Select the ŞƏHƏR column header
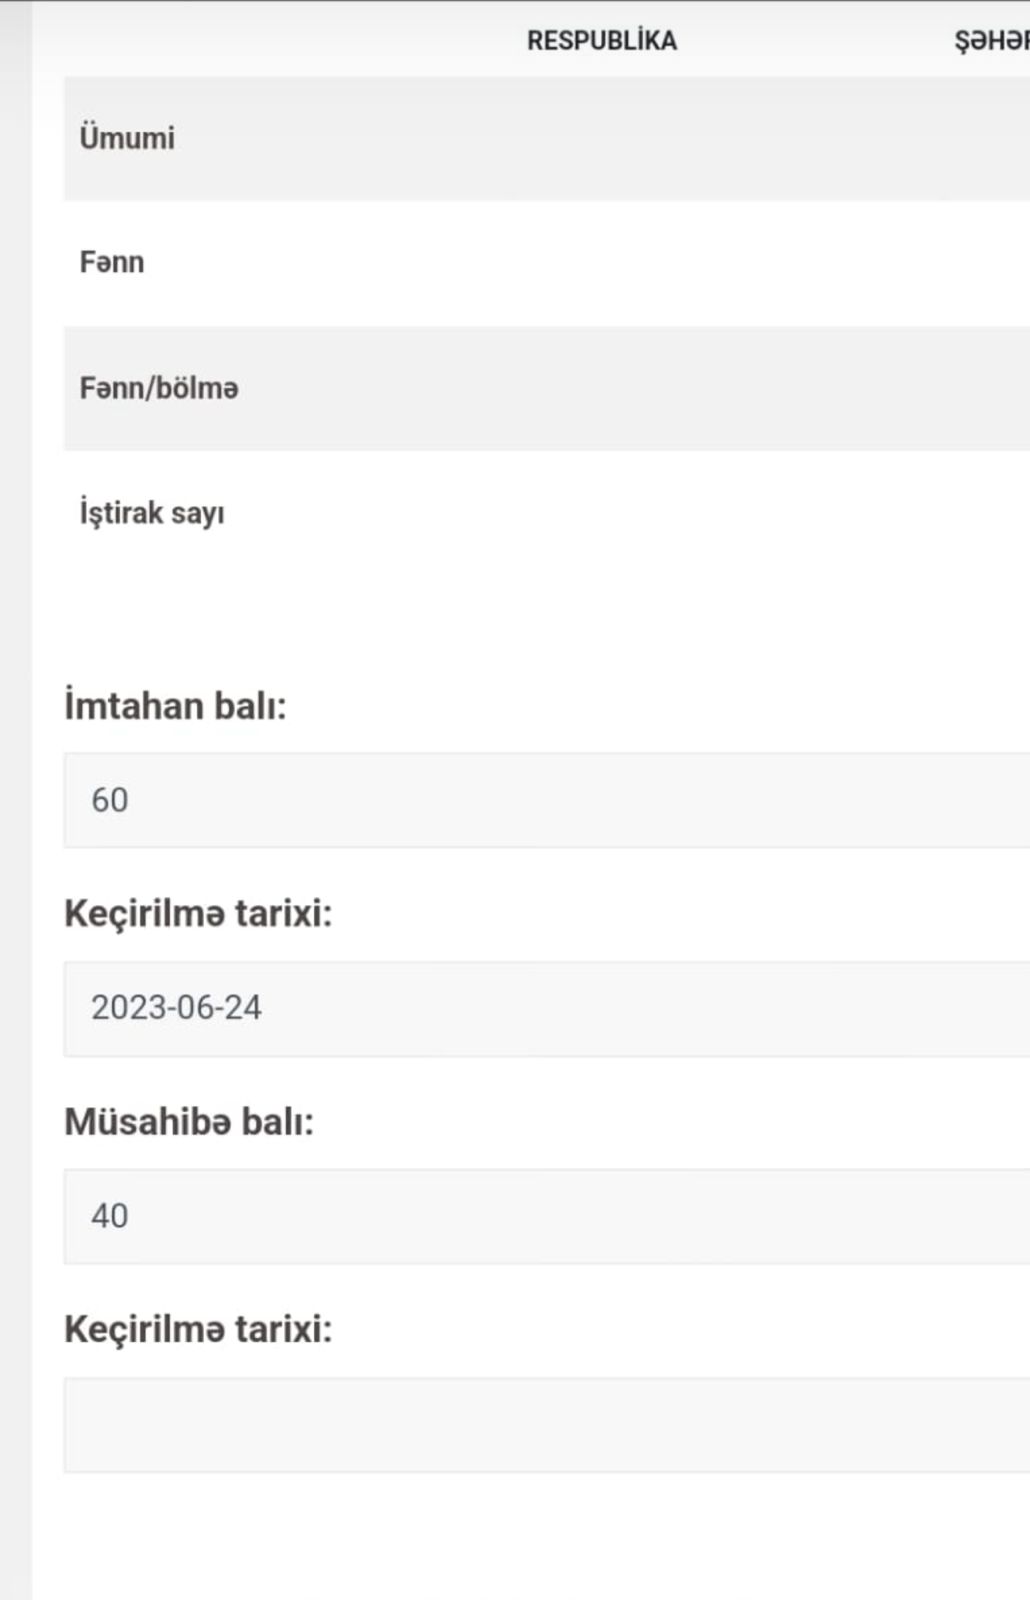Image resolution: width=1030 pixels, height=1600 pixels. tap(991, 40)
